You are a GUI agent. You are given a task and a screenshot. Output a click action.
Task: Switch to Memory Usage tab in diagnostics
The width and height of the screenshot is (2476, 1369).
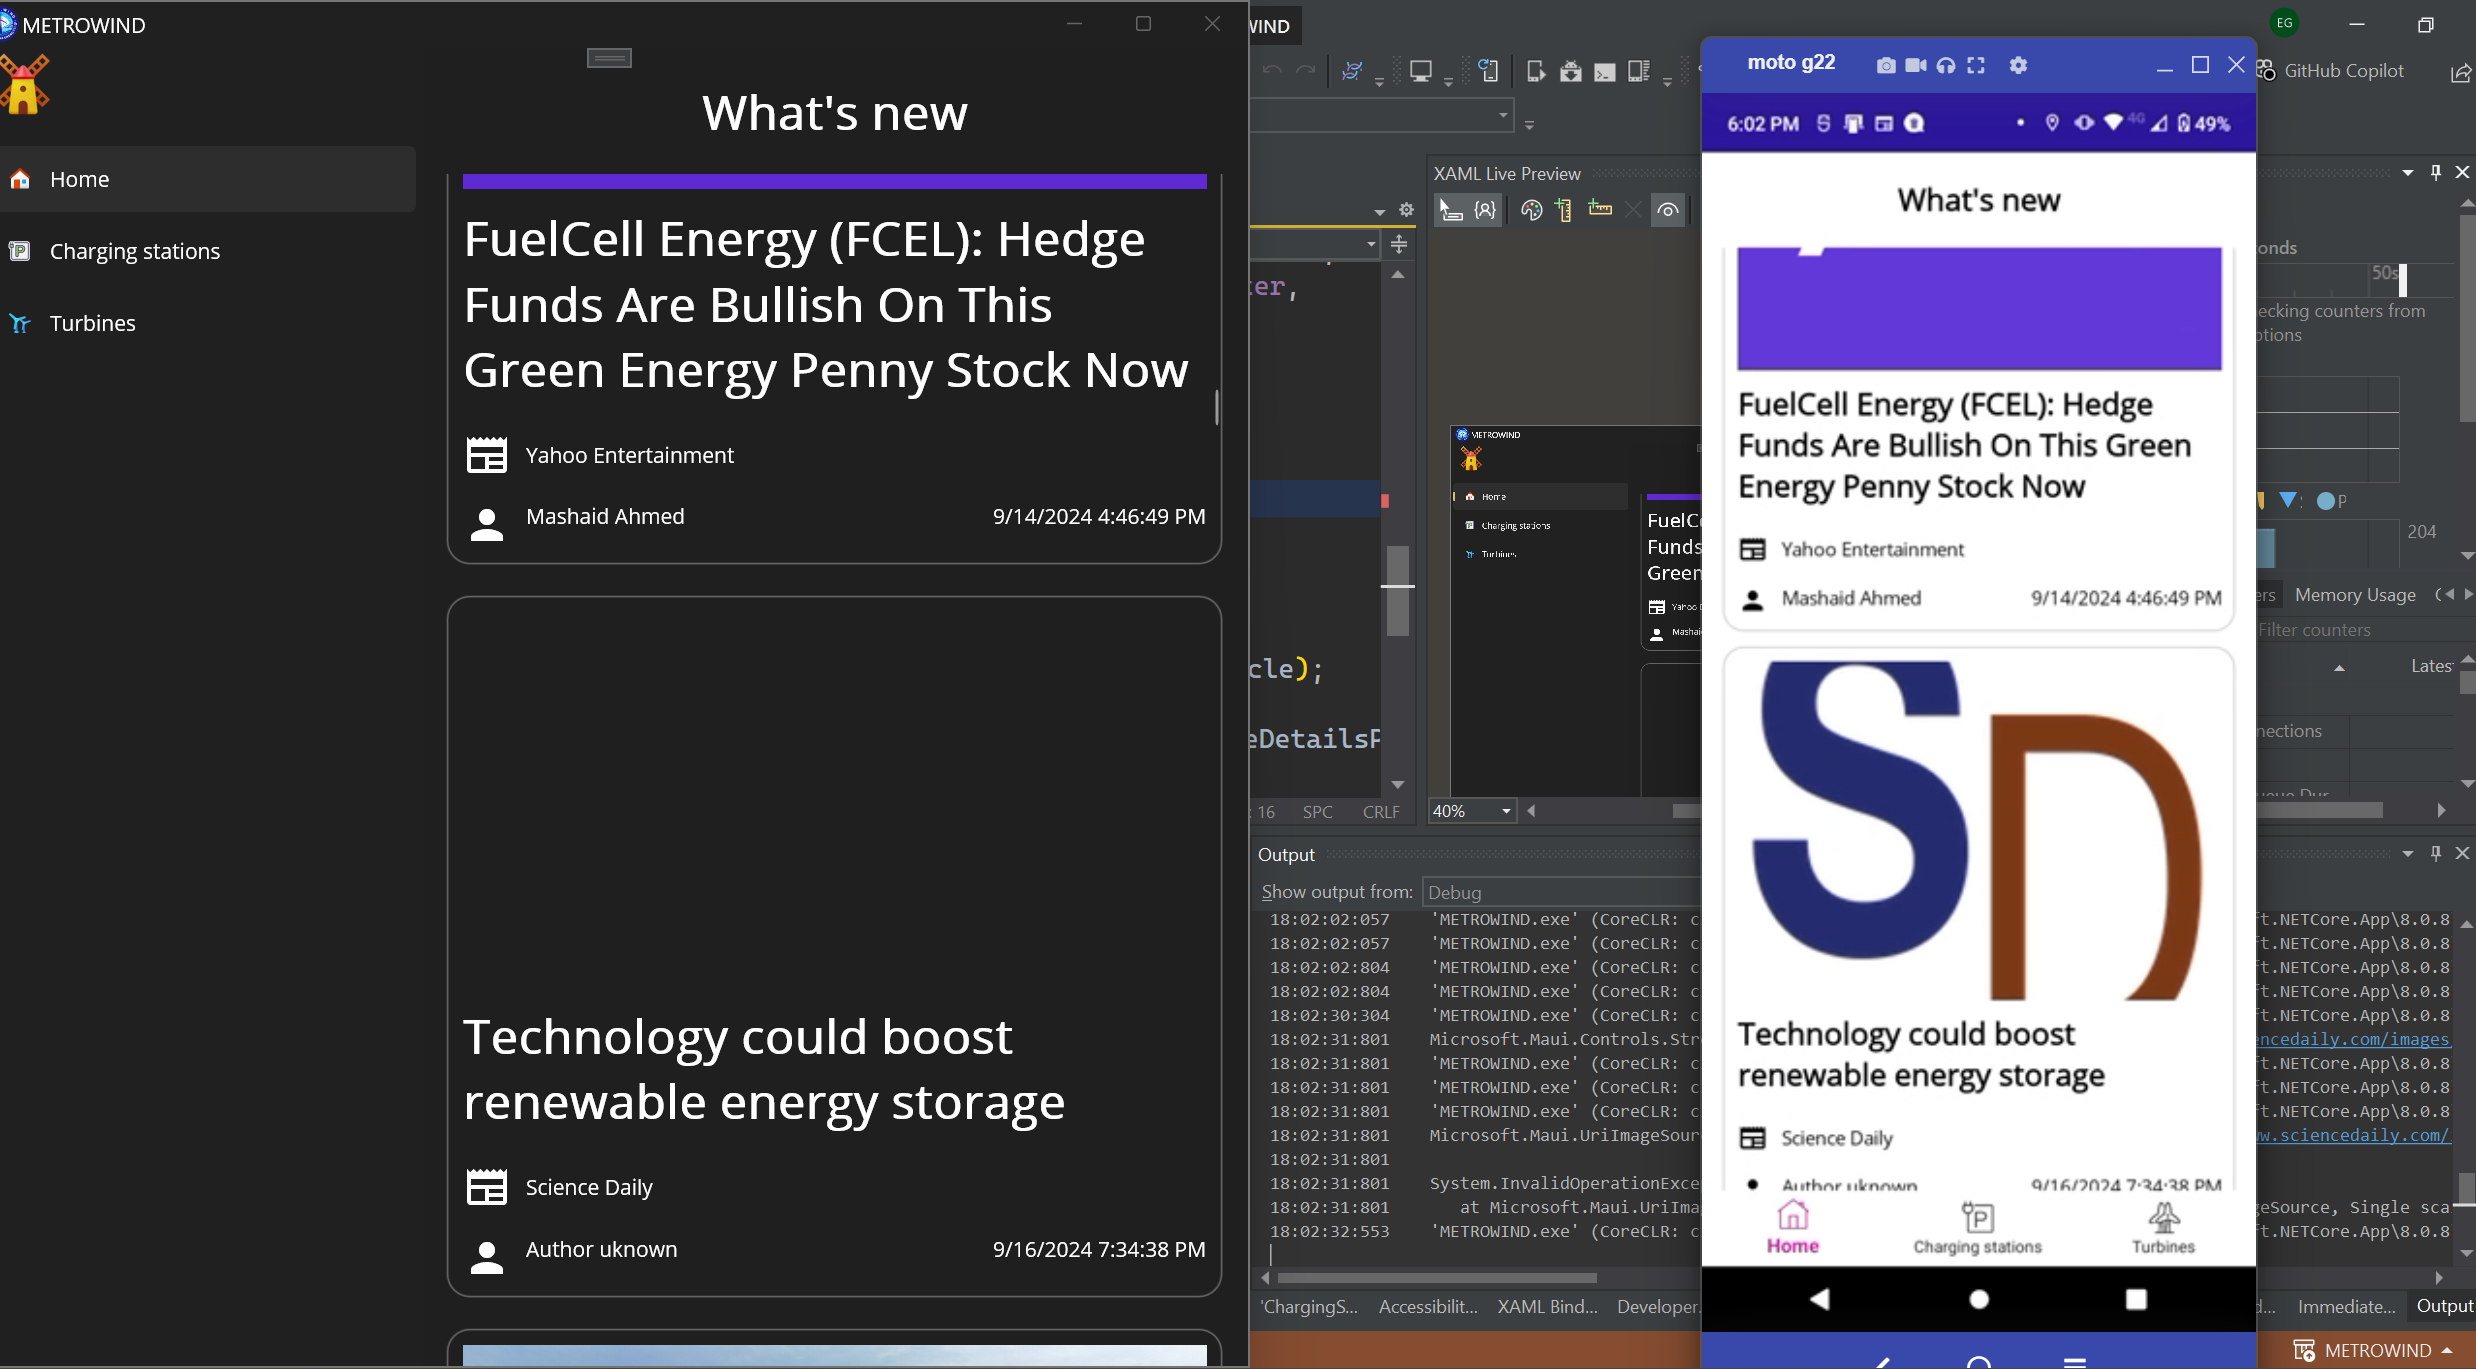pyautogui.click(x=2355, y=595)
